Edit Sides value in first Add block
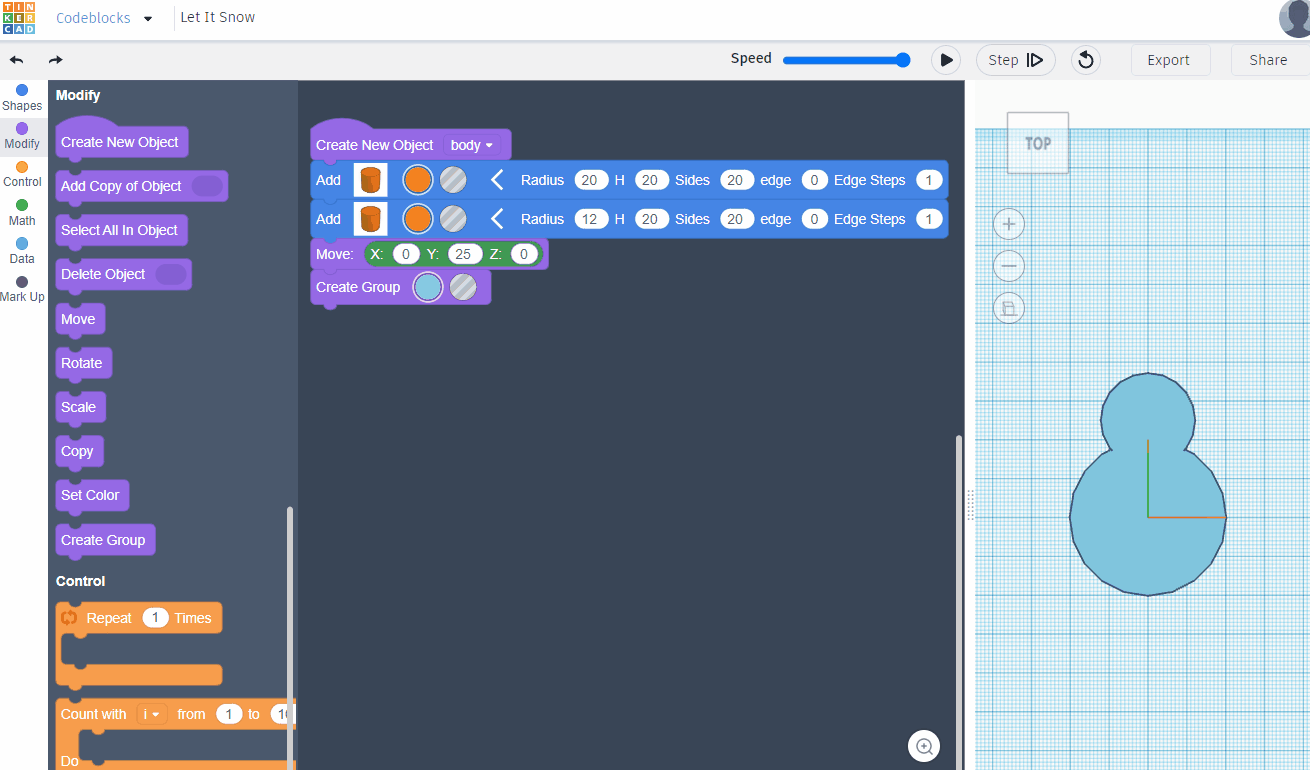Screen dimensions: 1310x770 [x=737, y=180]
